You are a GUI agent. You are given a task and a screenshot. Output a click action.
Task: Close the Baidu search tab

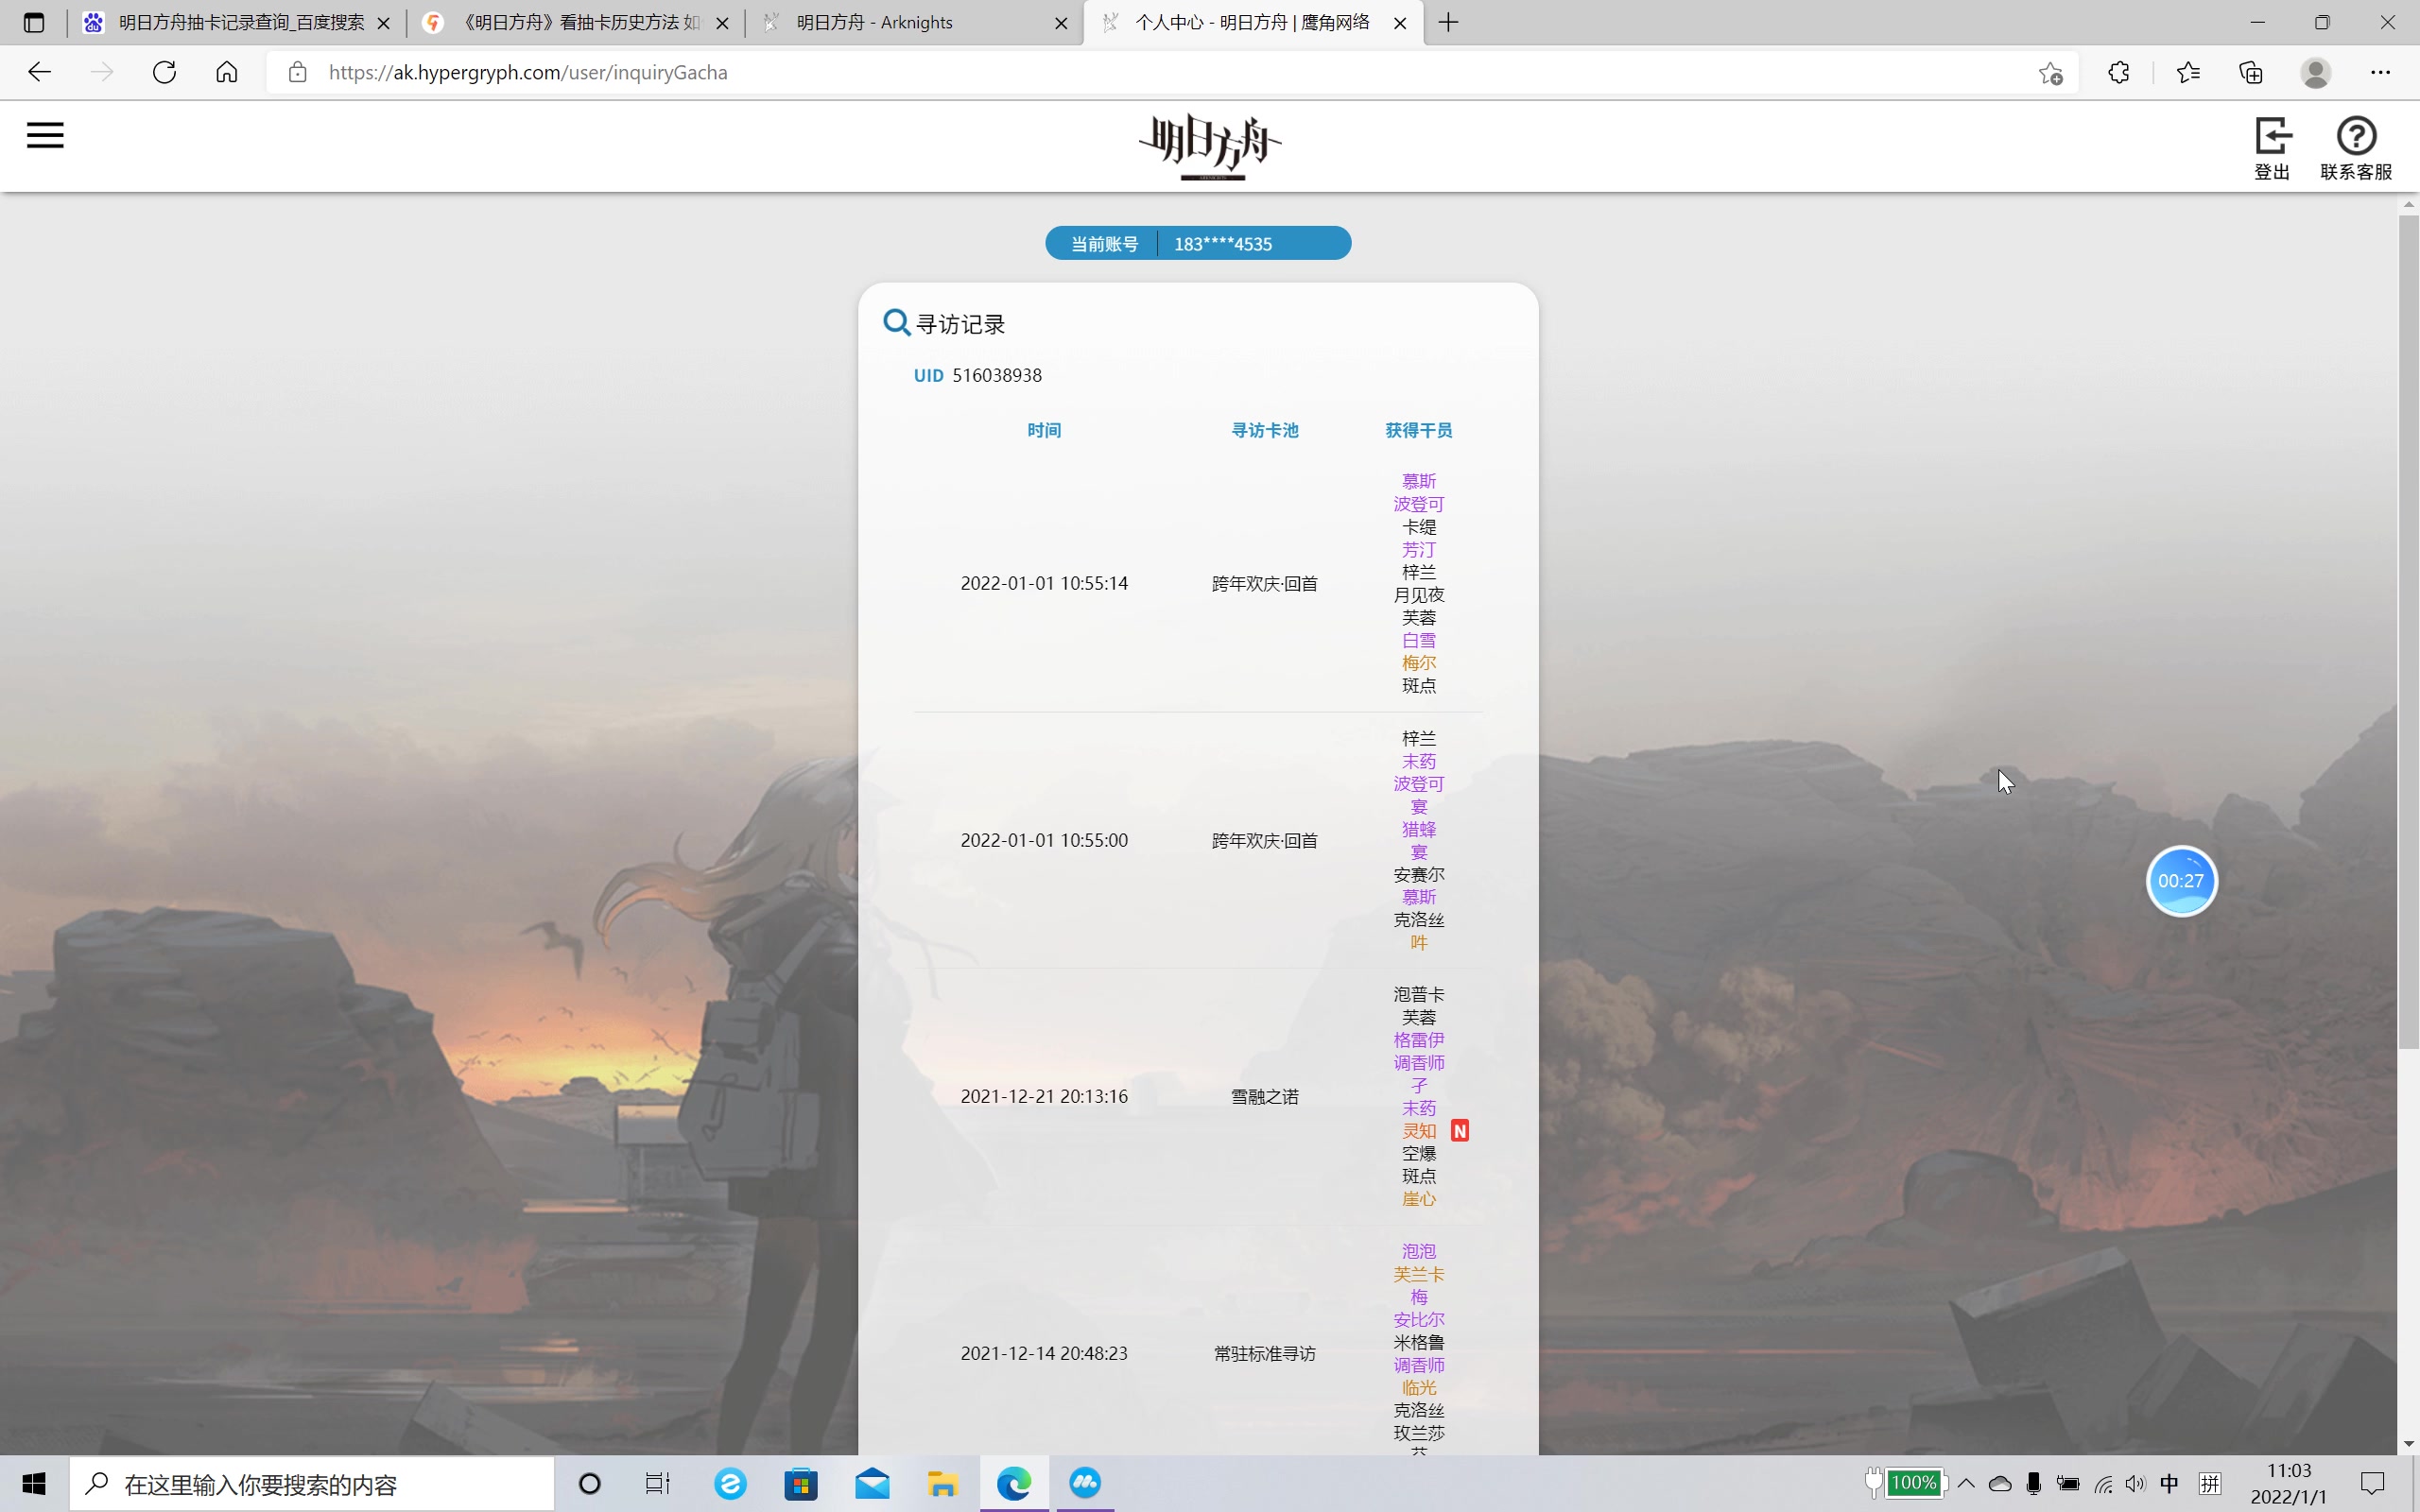383,23
